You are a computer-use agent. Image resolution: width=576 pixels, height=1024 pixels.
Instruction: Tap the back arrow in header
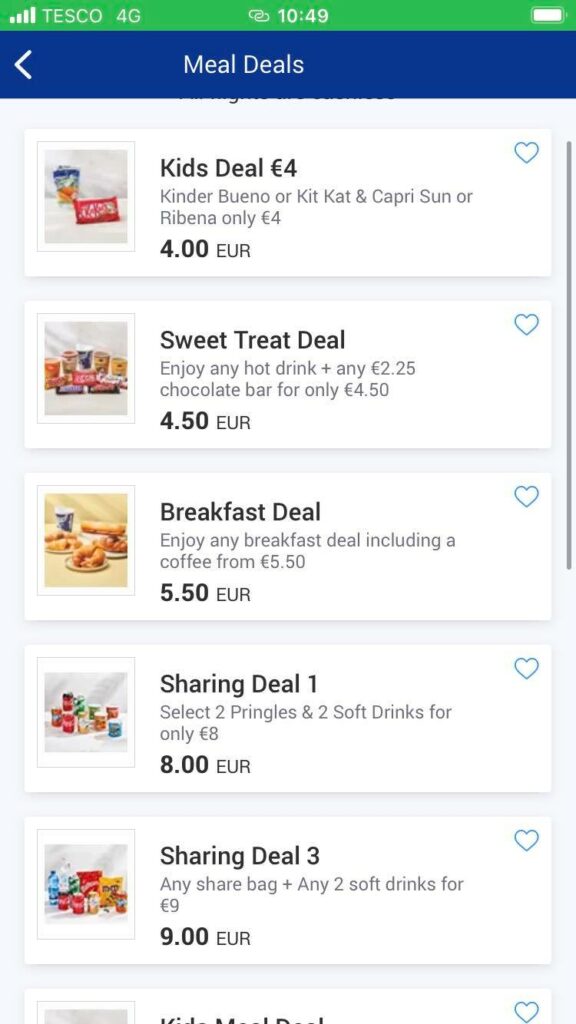click(x=24, y=65)
